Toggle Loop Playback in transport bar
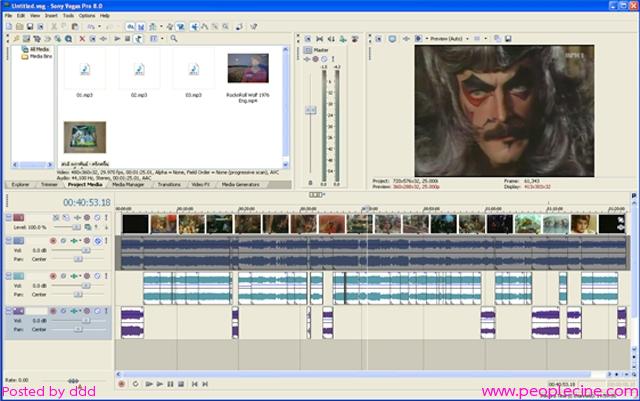 135,384
